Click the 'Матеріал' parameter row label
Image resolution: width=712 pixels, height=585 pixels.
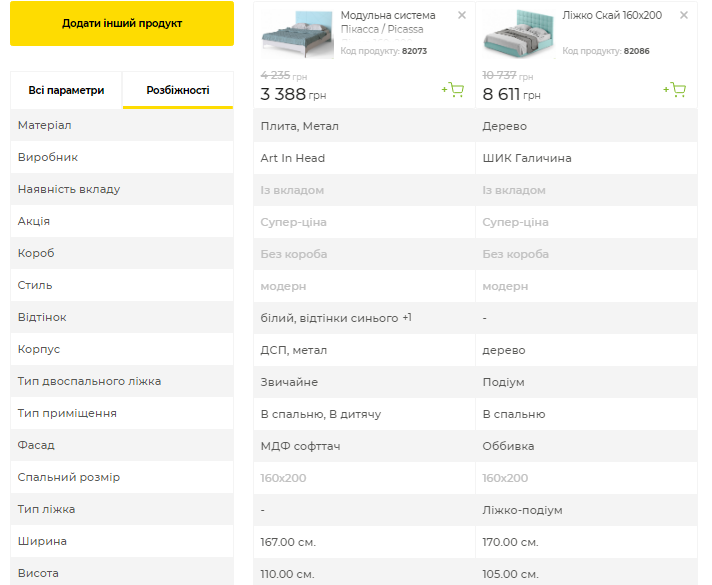click(x=44, y=125)
